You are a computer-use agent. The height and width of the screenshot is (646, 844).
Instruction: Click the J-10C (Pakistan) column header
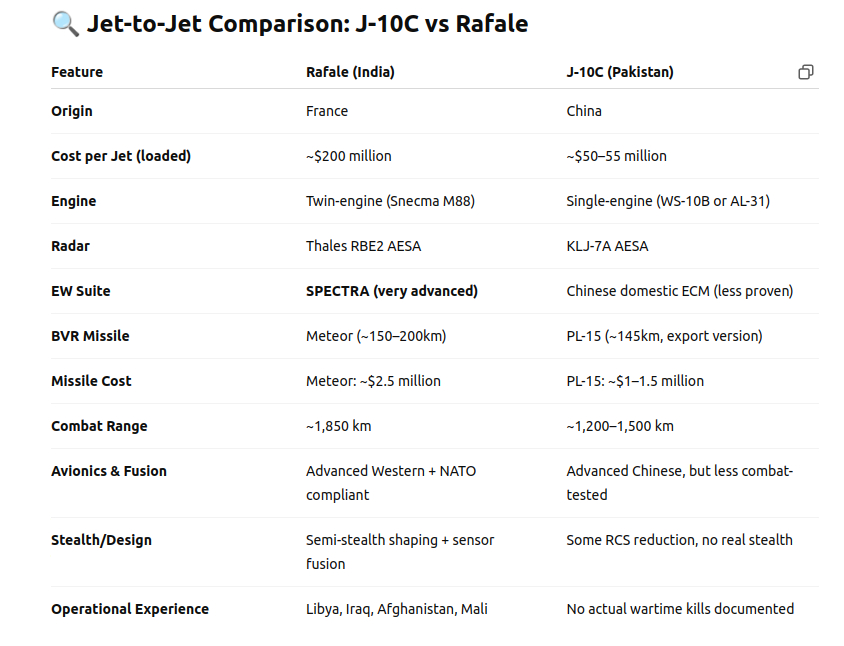(x=620, y=72)
